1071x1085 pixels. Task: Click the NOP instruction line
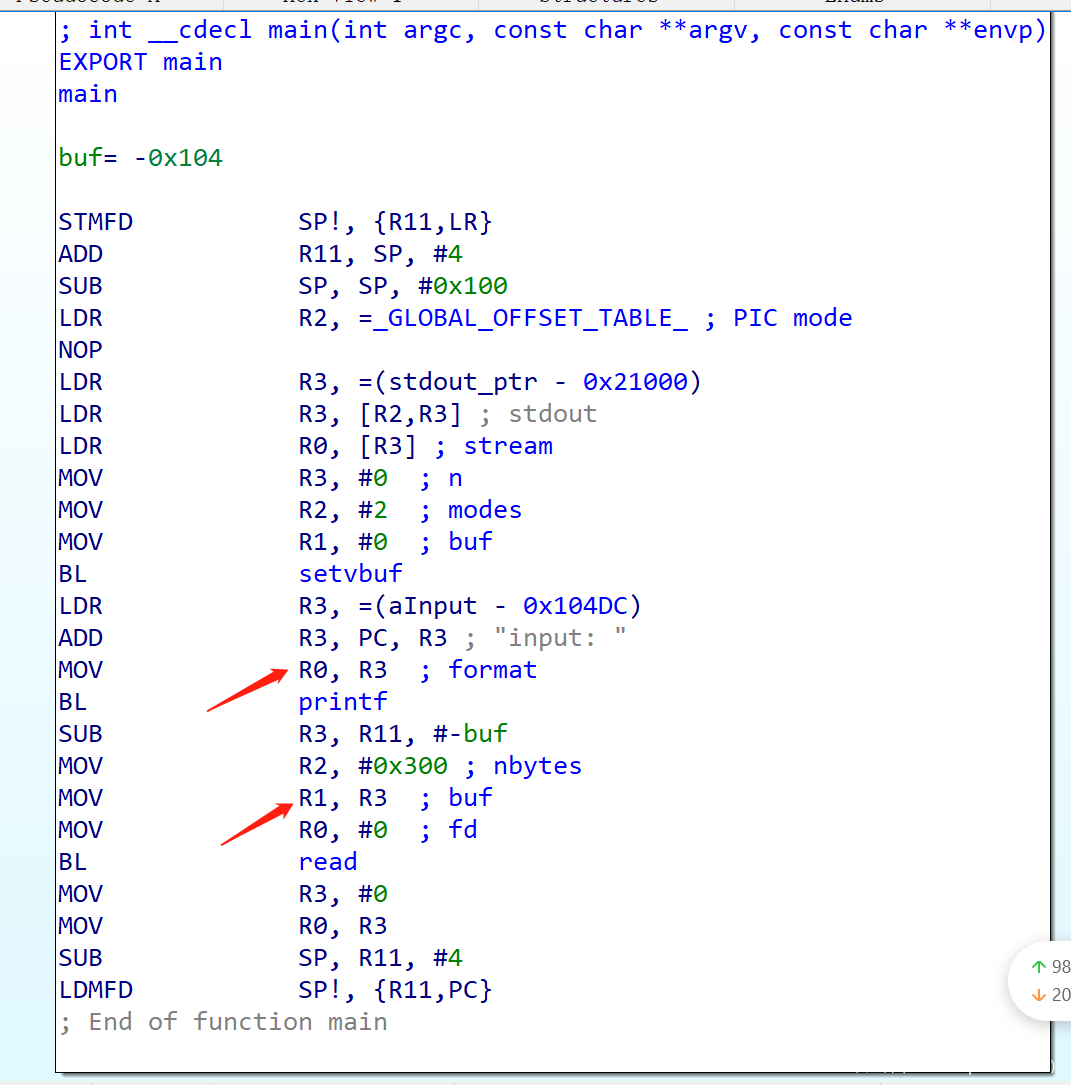tap(80, 350)
